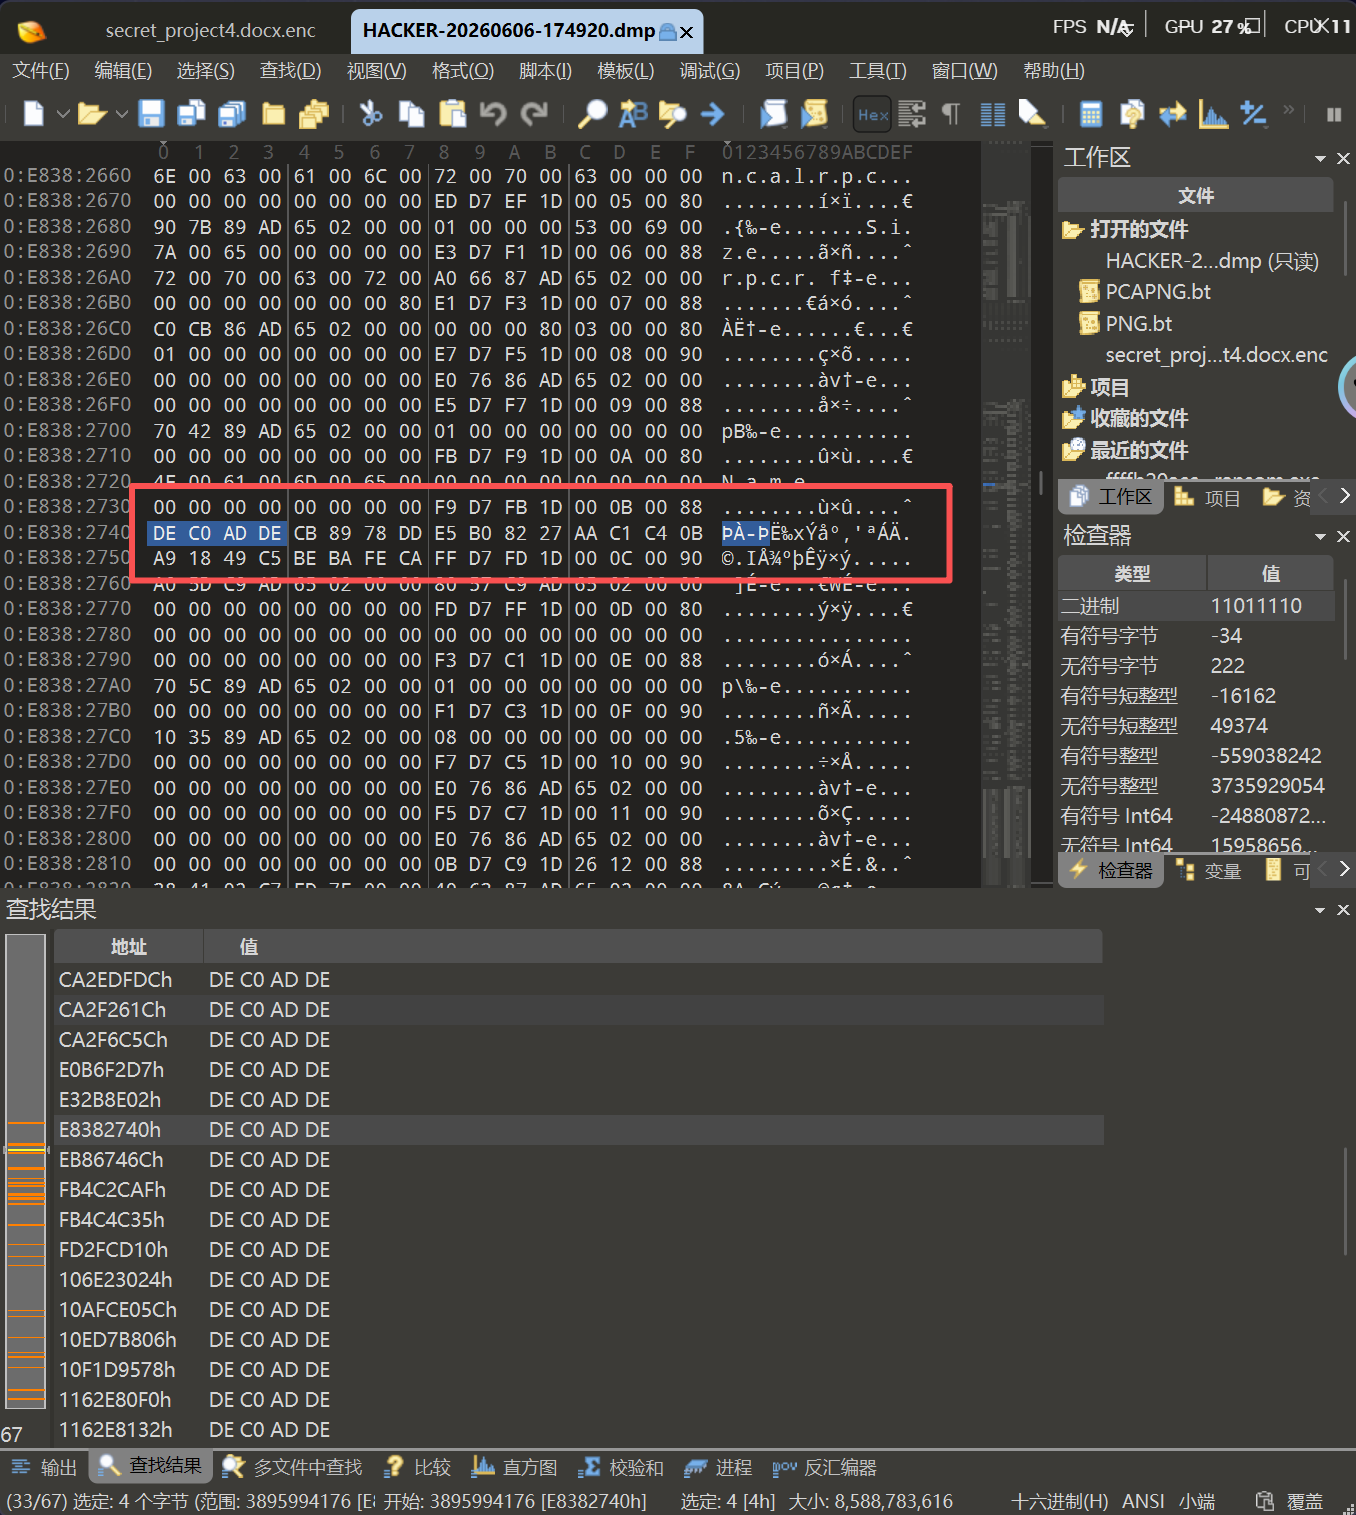The height and width of the screenshot is (1515, 1356).
Task: Select search result at address FB4C2CAFh
Action: click(x=580, y=1190)
